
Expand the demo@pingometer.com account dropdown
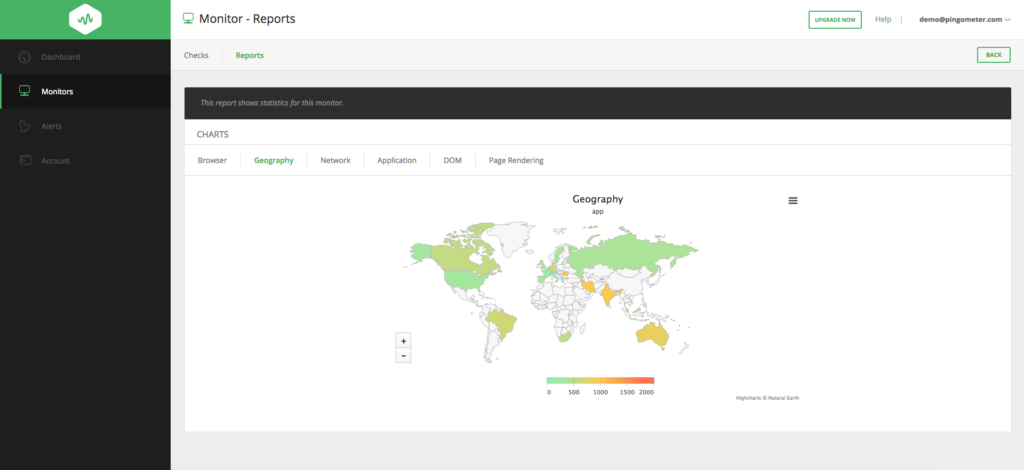(965, 19)
